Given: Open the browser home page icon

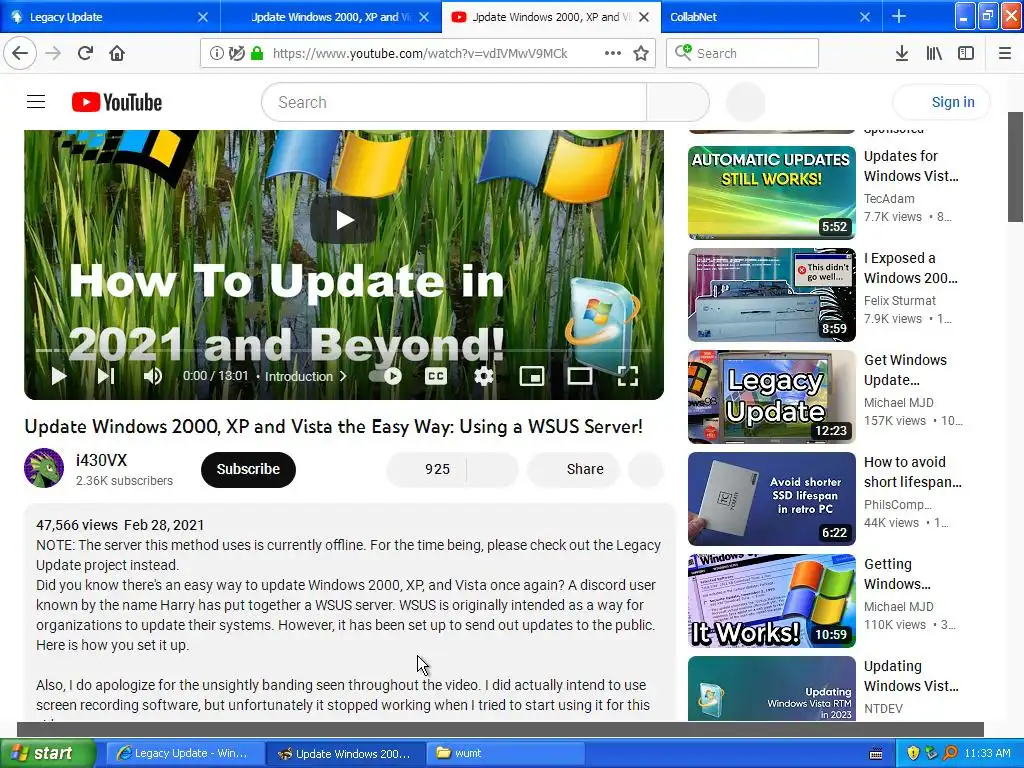Looking at the screenshot, I should pos(117,53).
